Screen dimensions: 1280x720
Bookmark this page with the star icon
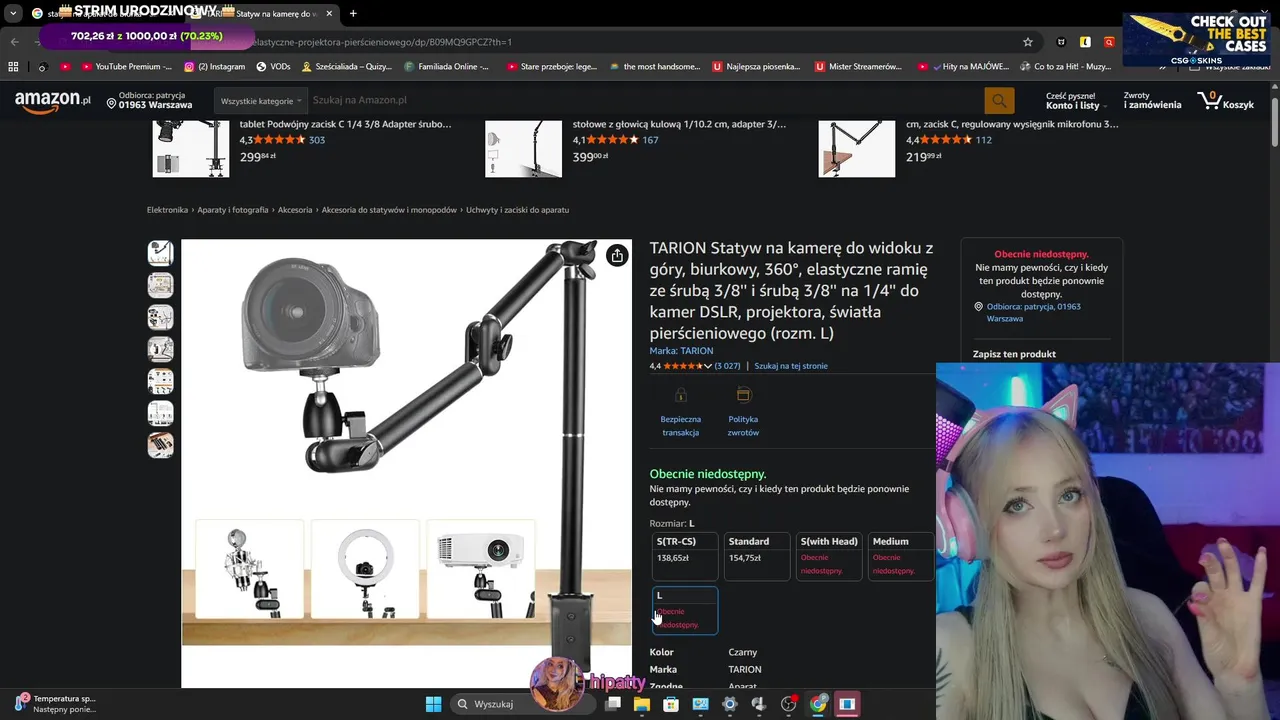(x=1027, y=42)
